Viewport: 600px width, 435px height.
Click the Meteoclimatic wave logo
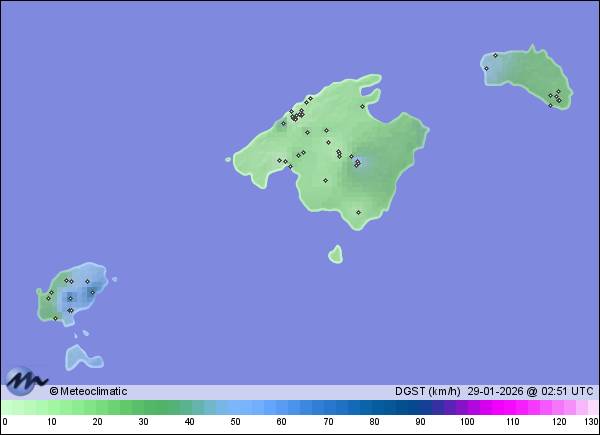tap(26, 381)
